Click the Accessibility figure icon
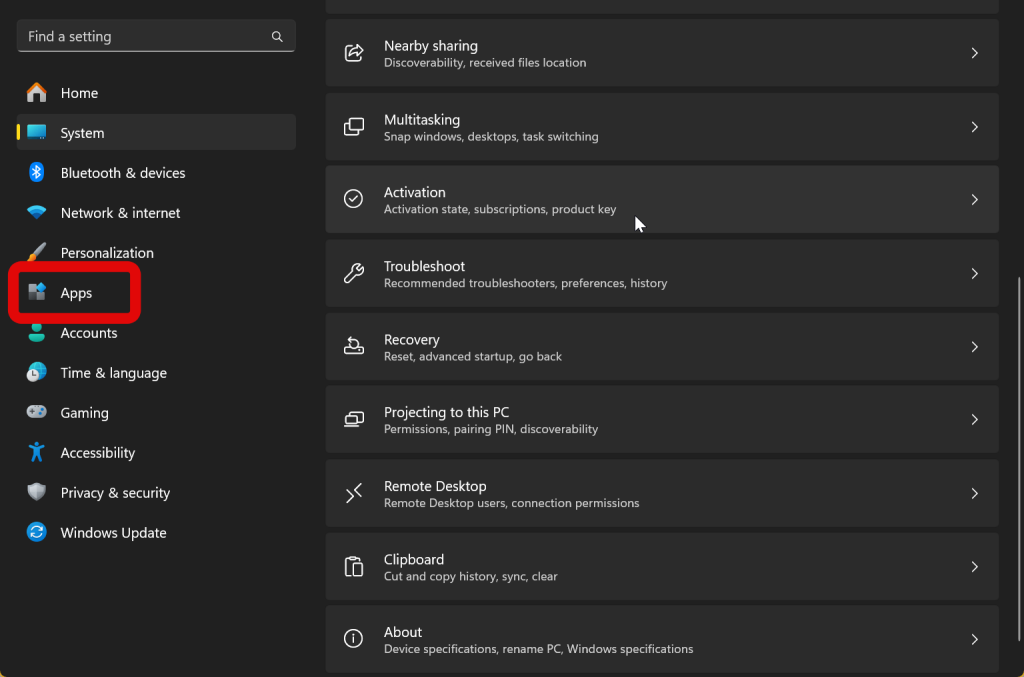The height and width of the screenshot is (677, 1024). pyautogui.click(x=37, y=453)
